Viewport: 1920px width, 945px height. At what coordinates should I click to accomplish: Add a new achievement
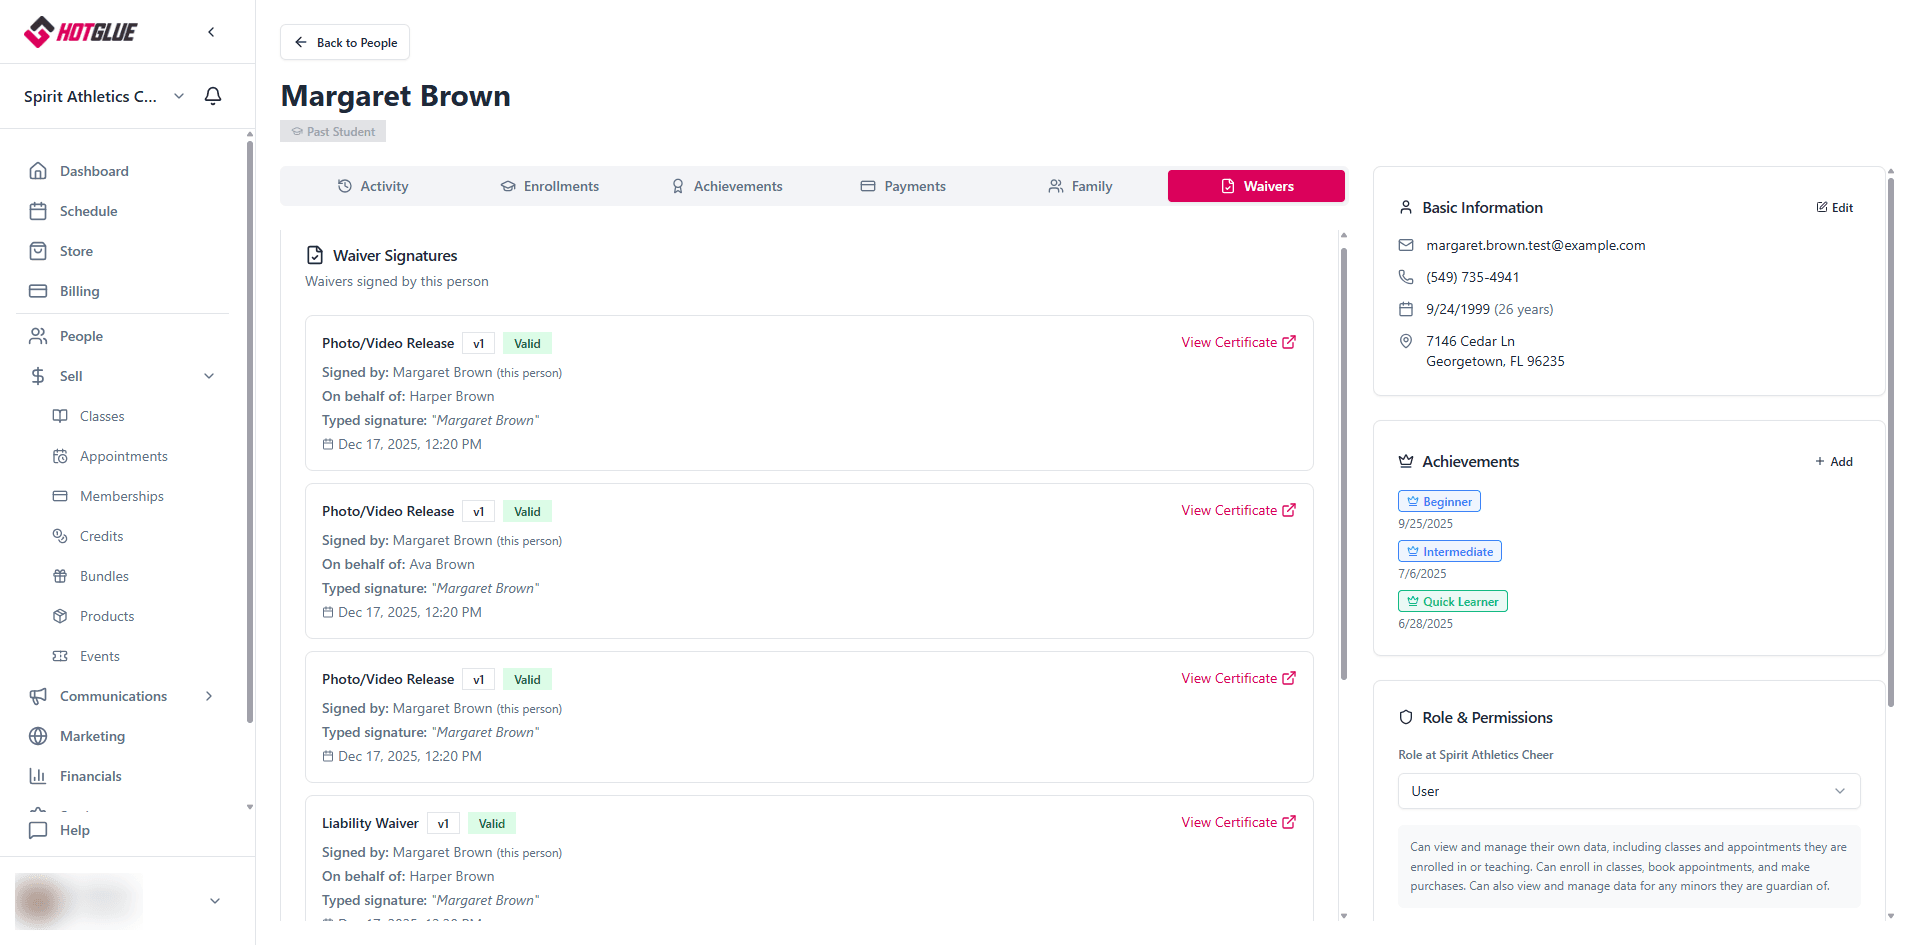click(x=1834, y=462)
